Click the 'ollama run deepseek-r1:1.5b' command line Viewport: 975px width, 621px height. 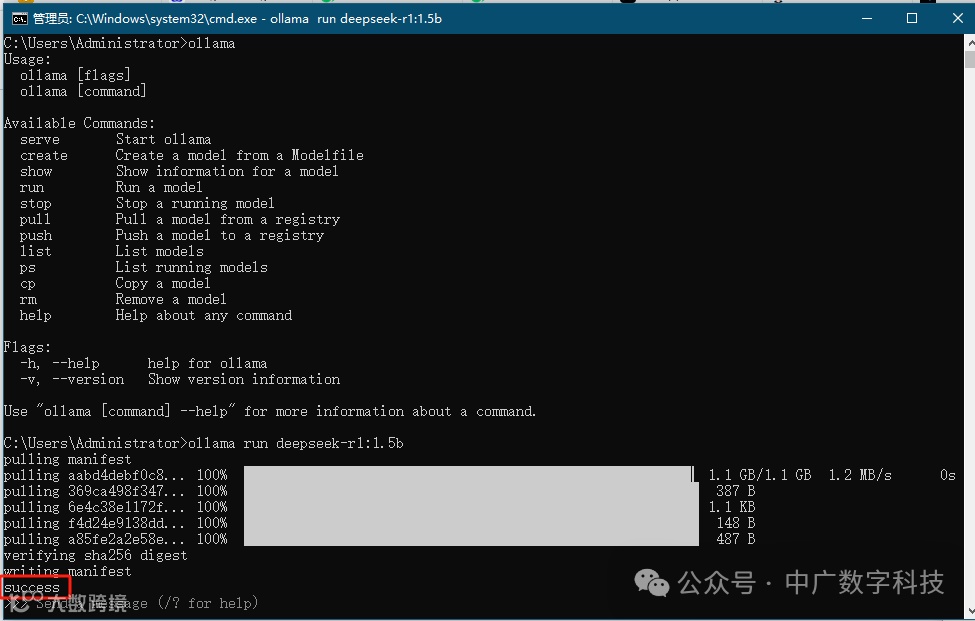[203, 443]
